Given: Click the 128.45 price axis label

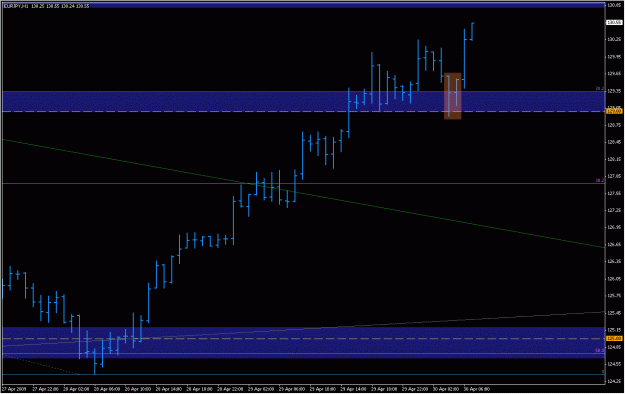Looking at the screenshot, I should pyautogui.click(x=614, y=142).
